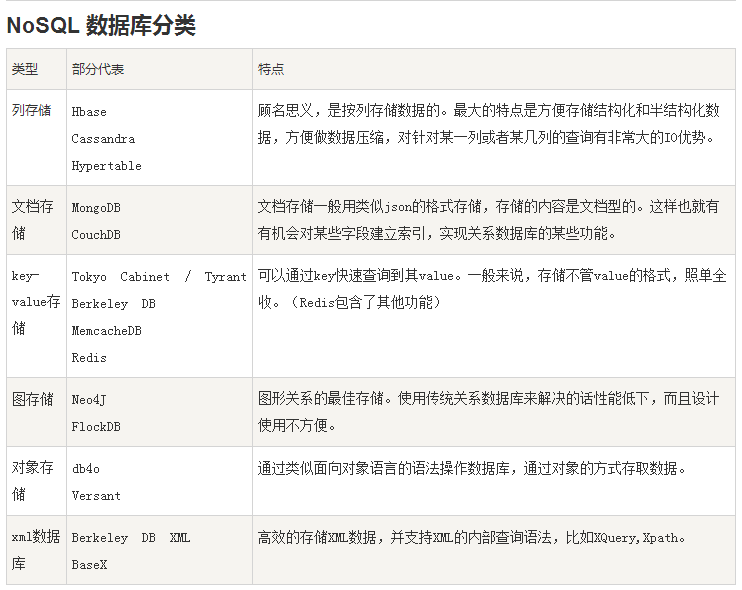Click the description starting '通过类似面向对象语言'

[x=472, y=468]
